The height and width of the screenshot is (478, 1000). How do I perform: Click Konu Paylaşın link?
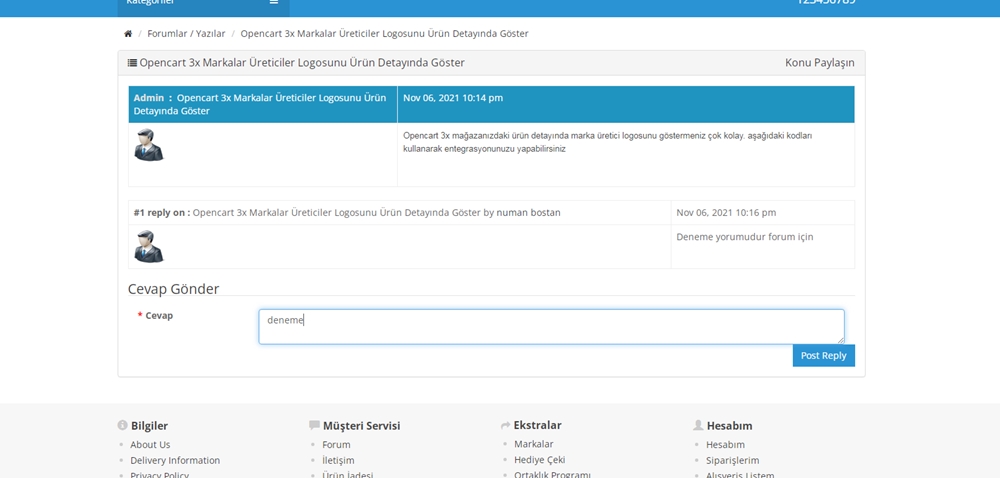[x=820, y=63]
